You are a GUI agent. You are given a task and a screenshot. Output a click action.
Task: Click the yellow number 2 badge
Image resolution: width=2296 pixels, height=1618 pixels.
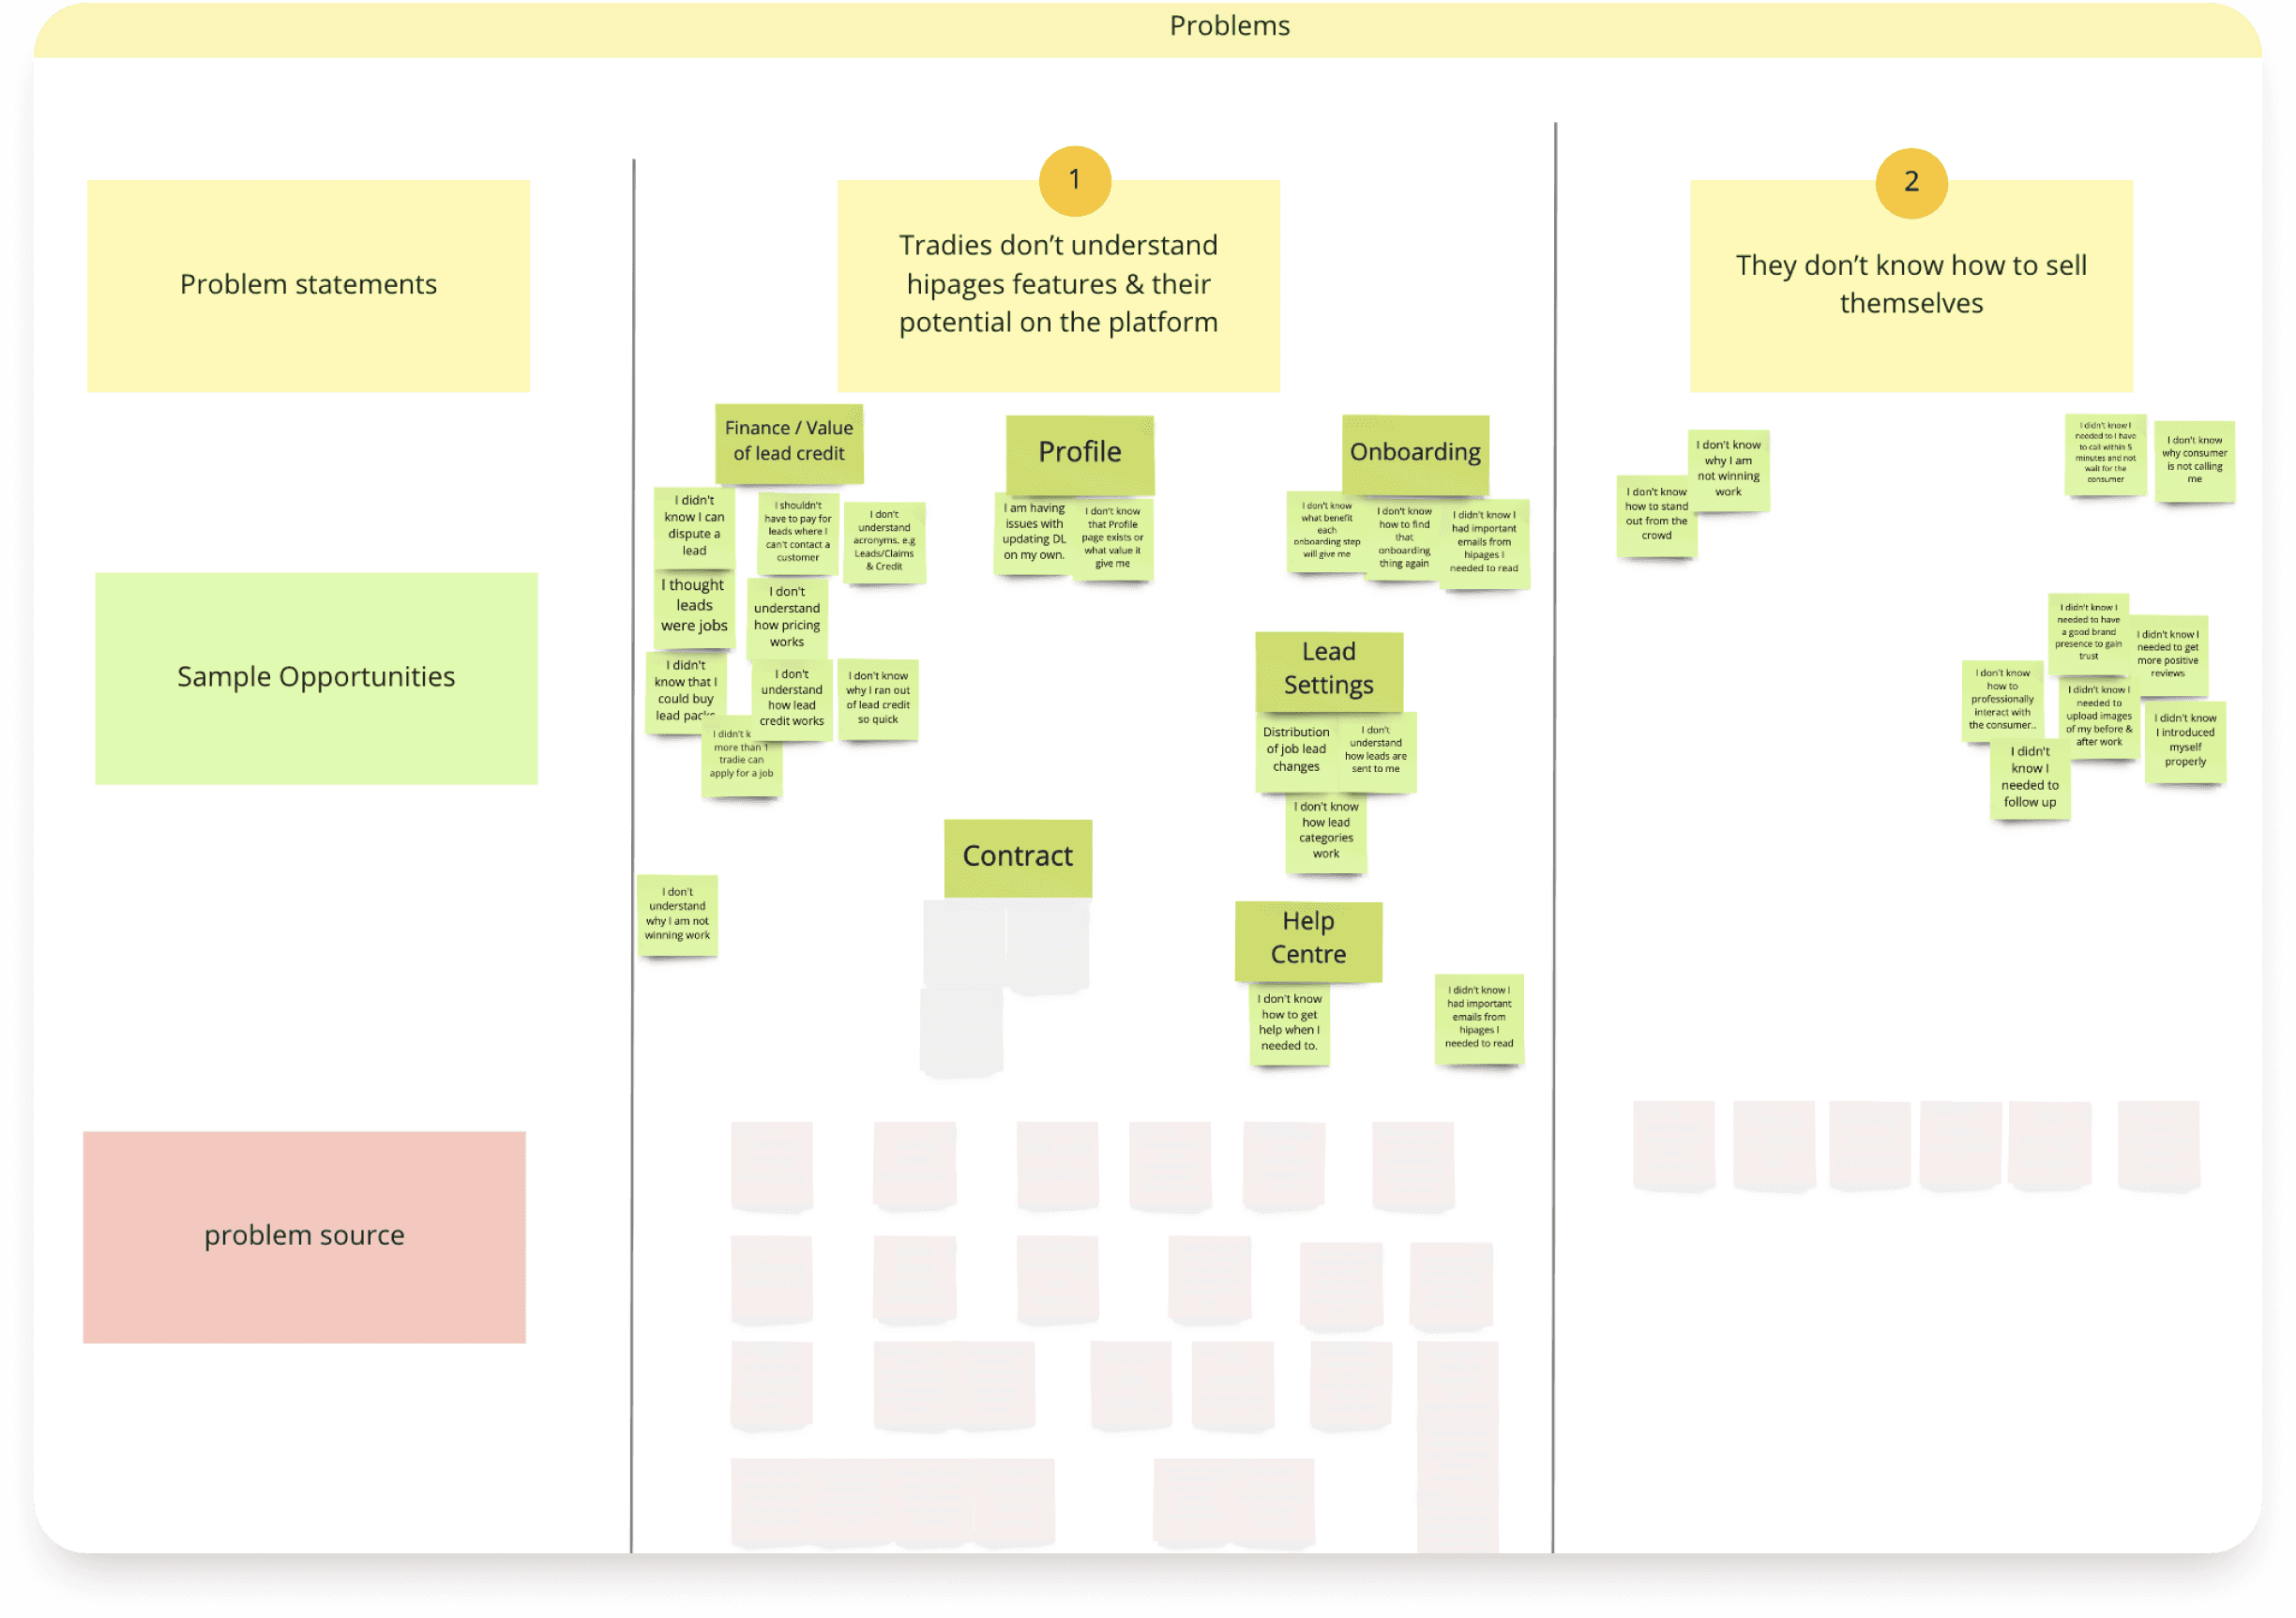1910,182
